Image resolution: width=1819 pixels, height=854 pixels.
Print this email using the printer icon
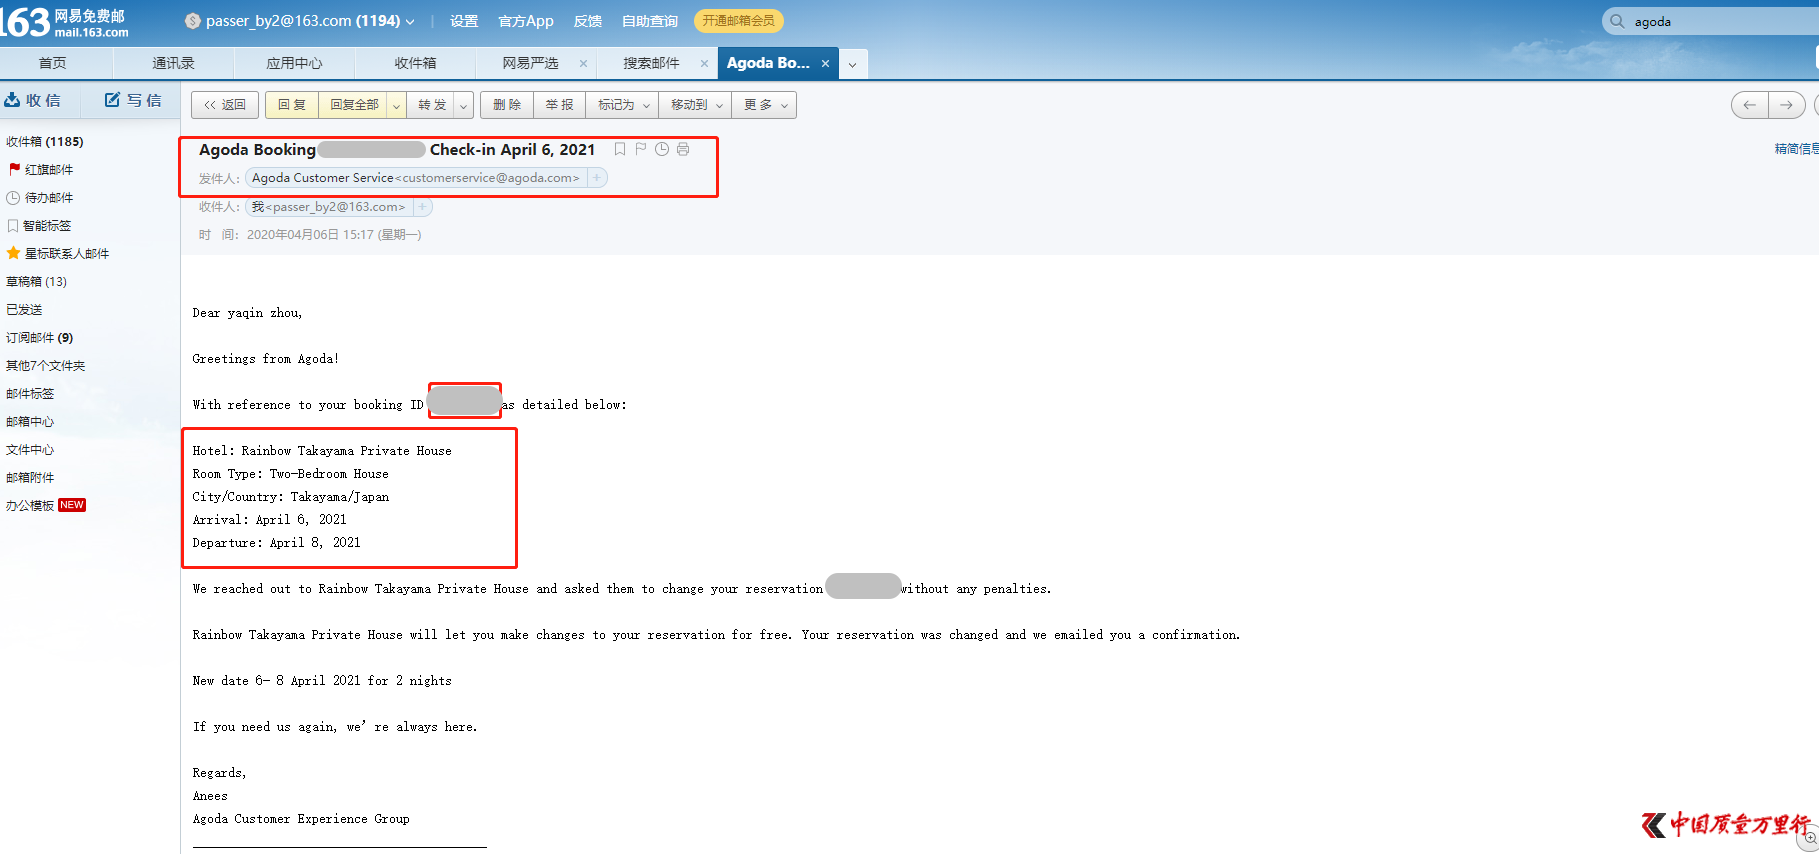[683, 149]
